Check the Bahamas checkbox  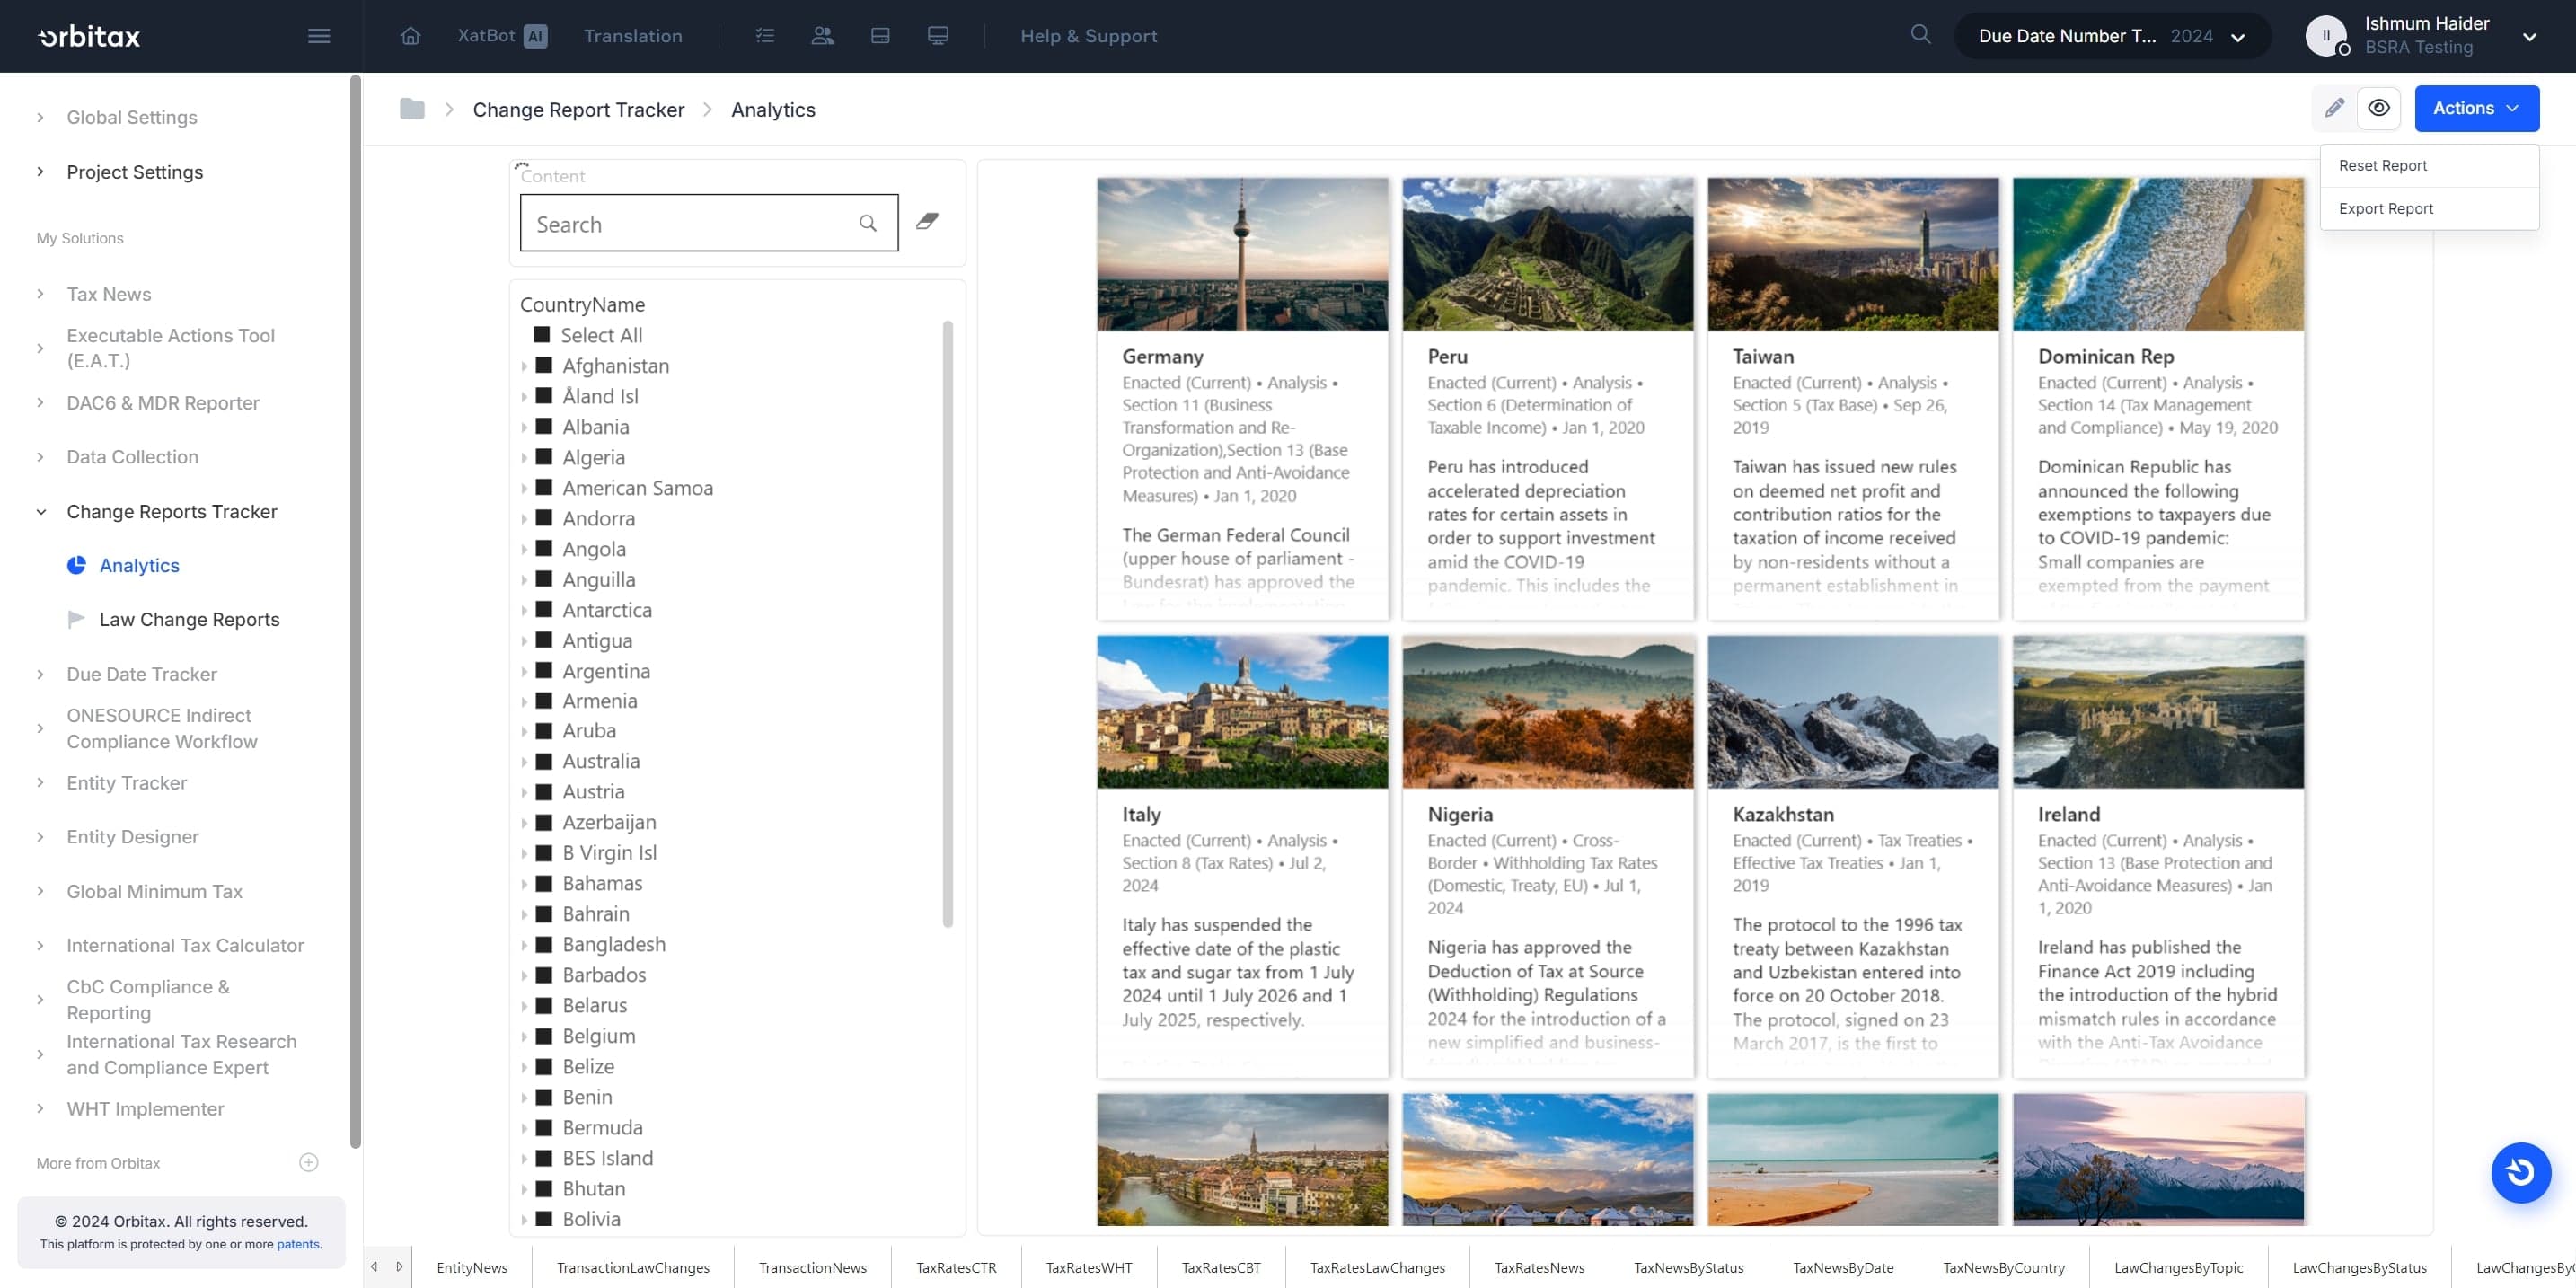(544, 883)
